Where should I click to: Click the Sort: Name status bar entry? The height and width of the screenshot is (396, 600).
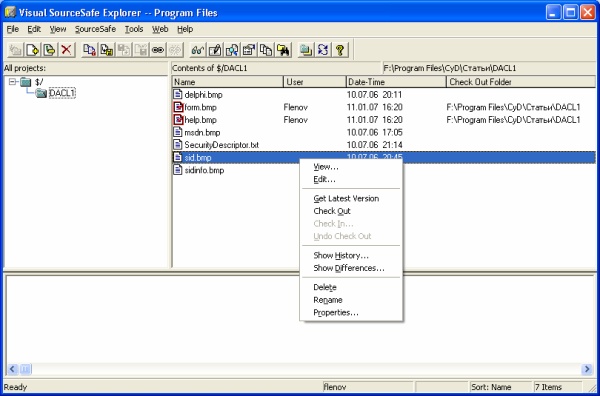point(501,387)
